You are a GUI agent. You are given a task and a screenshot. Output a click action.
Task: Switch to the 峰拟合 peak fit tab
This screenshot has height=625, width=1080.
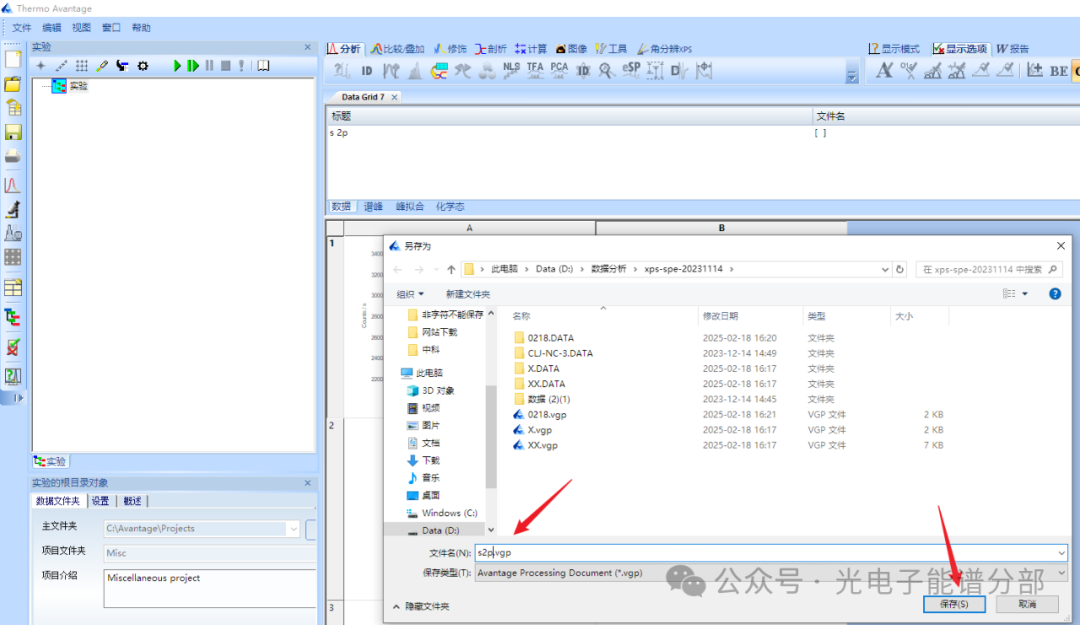409,206
